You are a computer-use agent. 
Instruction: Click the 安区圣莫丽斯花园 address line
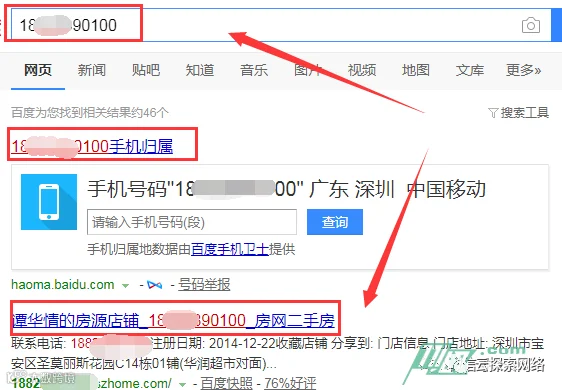click(x=144, y=364)
